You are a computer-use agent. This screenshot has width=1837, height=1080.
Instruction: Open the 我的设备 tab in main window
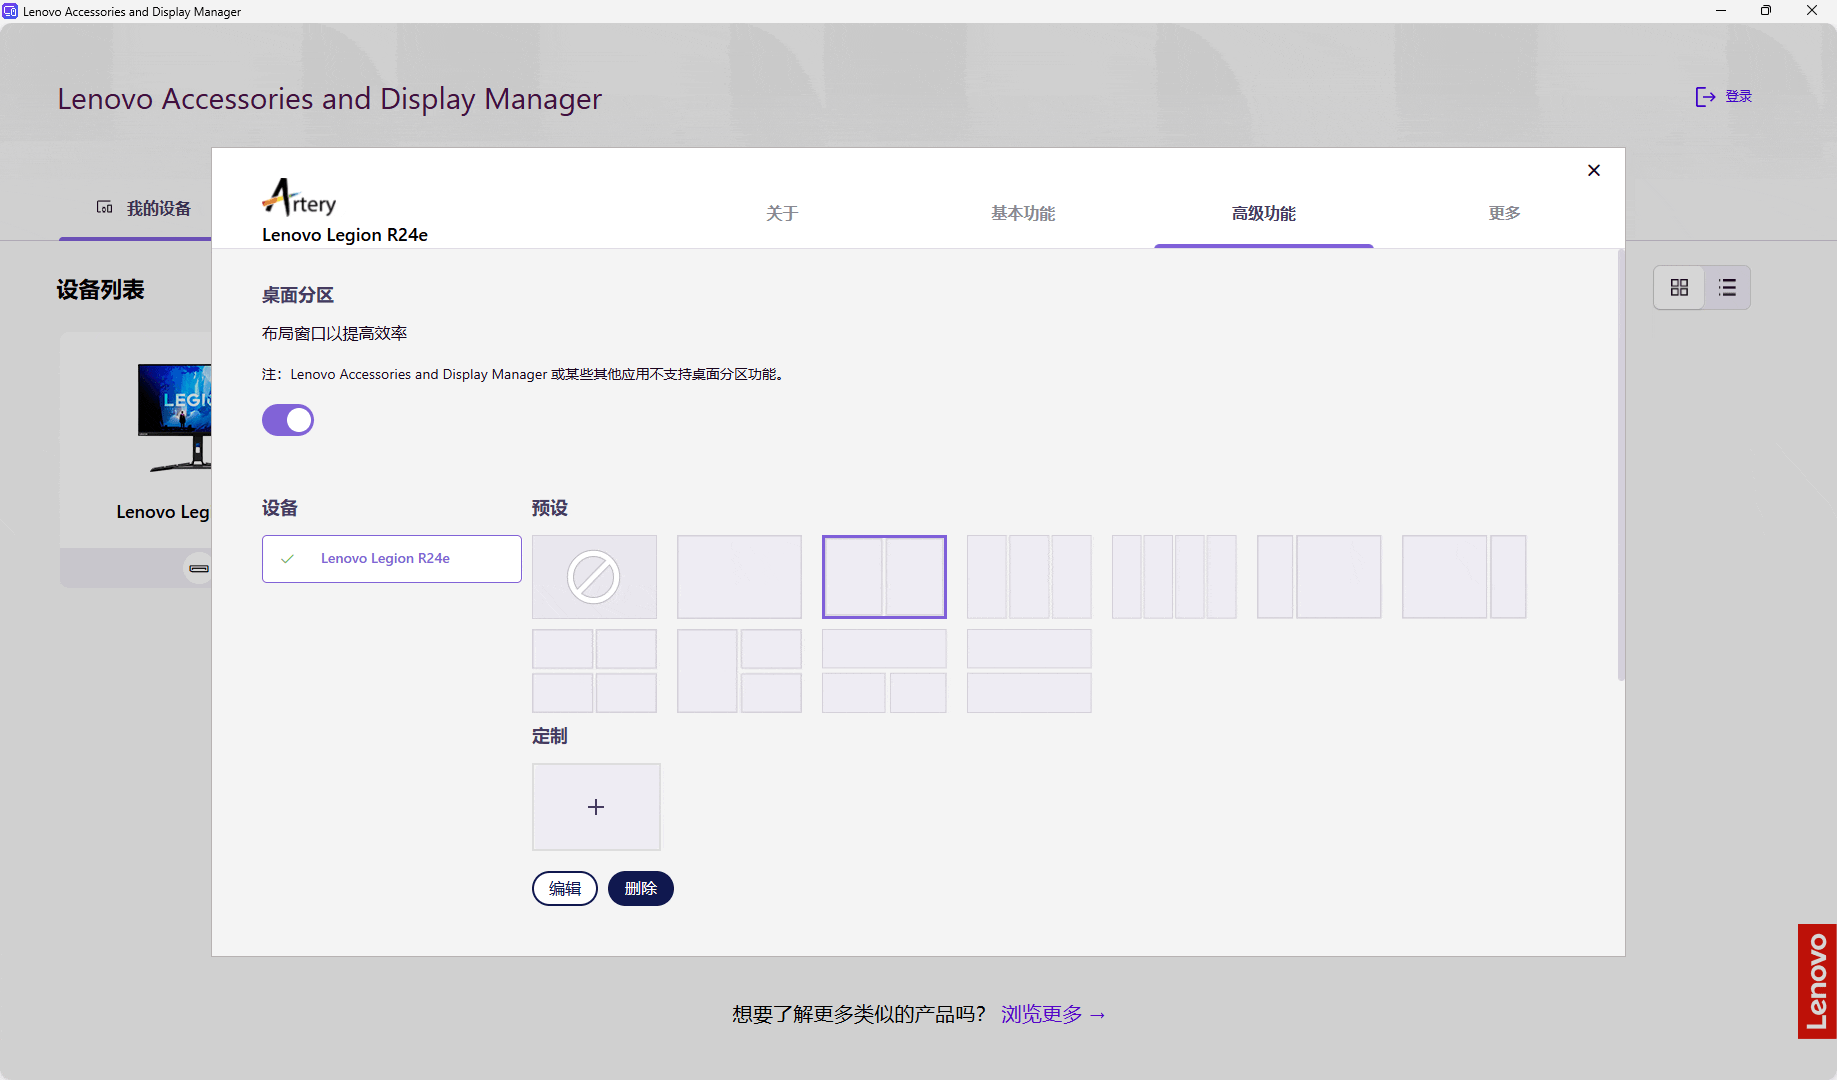pyautogui.click(x=144, y=208)
